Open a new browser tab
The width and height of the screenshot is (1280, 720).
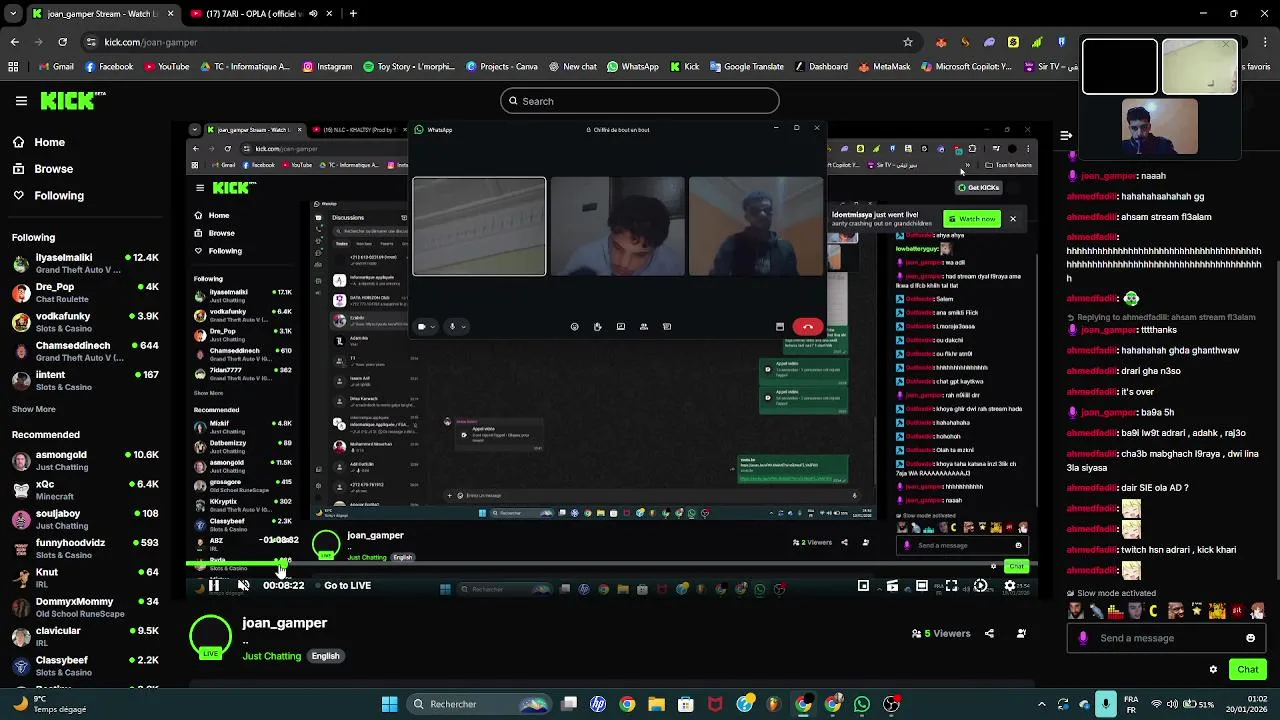click(x=353, y=14)
